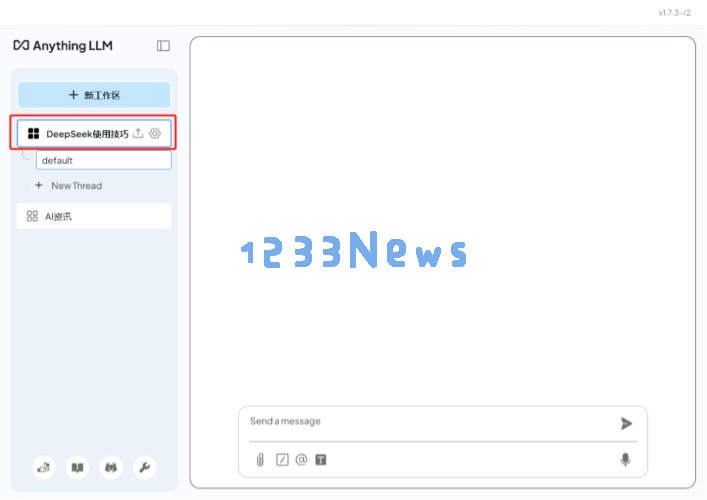
Task: Open settings wrench icon
Action: (144, 468)
